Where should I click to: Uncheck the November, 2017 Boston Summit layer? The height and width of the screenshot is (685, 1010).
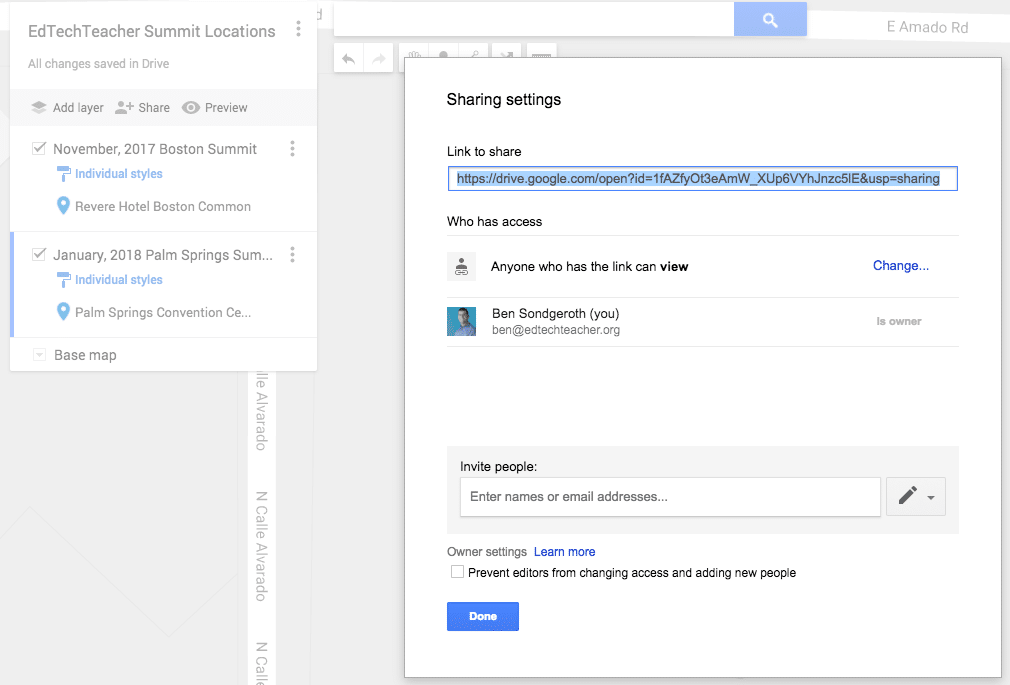point(39,149)
